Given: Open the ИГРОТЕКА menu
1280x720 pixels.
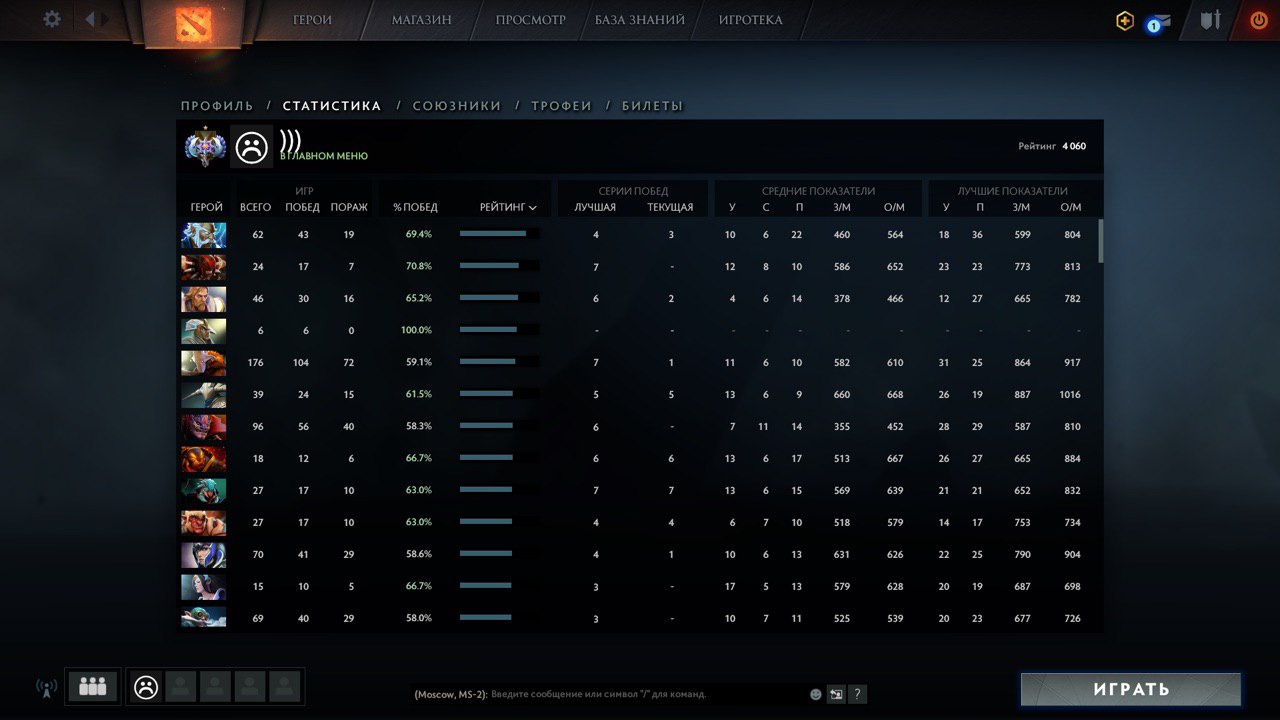Looking at the screenshot, I should [x=750, y=20].
